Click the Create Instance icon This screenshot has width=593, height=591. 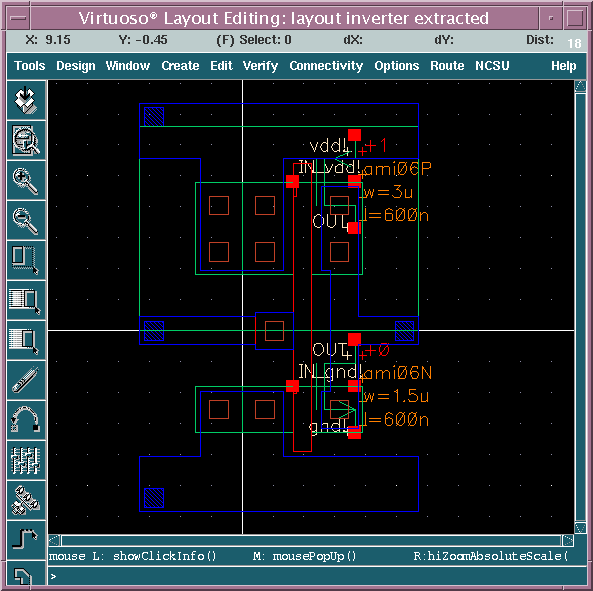[x=26, y=501]
